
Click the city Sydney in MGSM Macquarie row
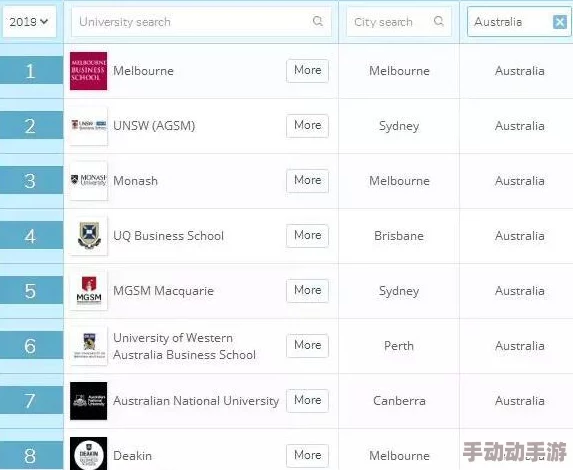point(399,291)
